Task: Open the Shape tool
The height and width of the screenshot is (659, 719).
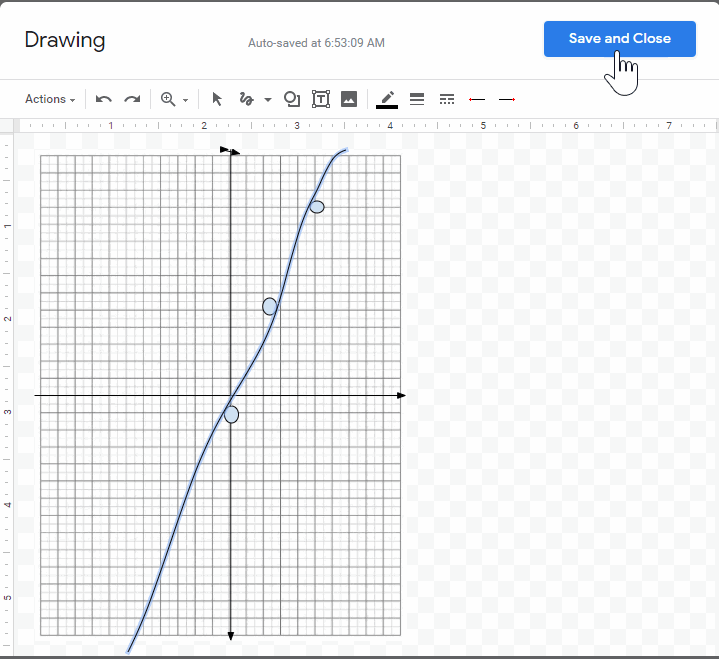Action: pyautogui.click(x=292, y=99)
